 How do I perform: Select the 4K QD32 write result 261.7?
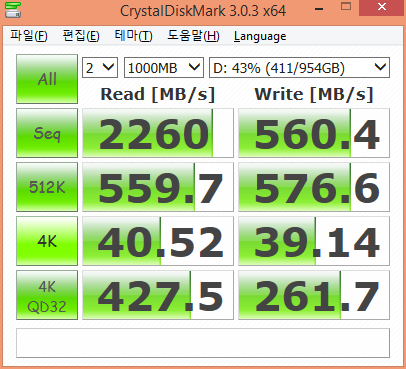click(x=314, y=295)
